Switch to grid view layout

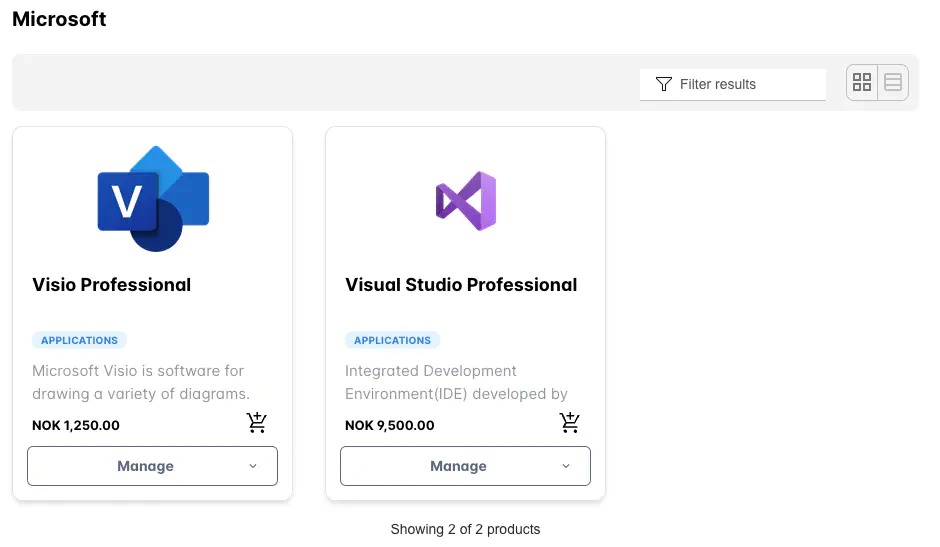click(x=861, y=82)
